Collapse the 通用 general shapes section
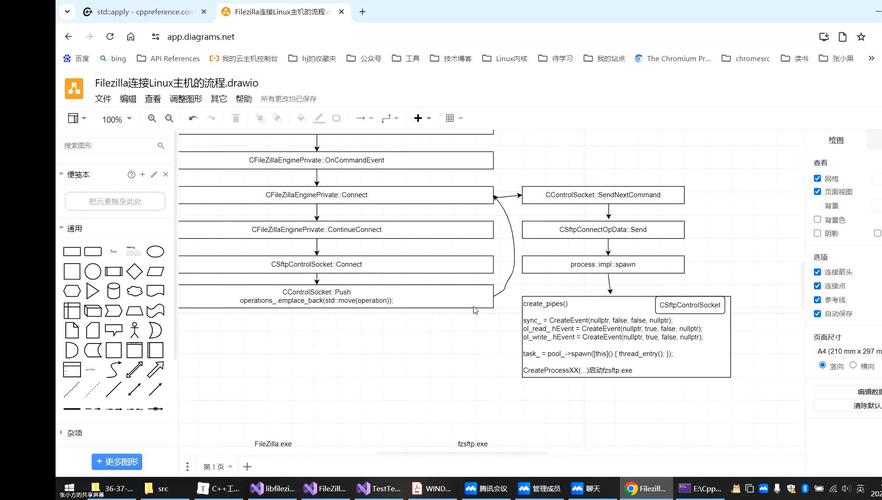 (x=74, y=228)
